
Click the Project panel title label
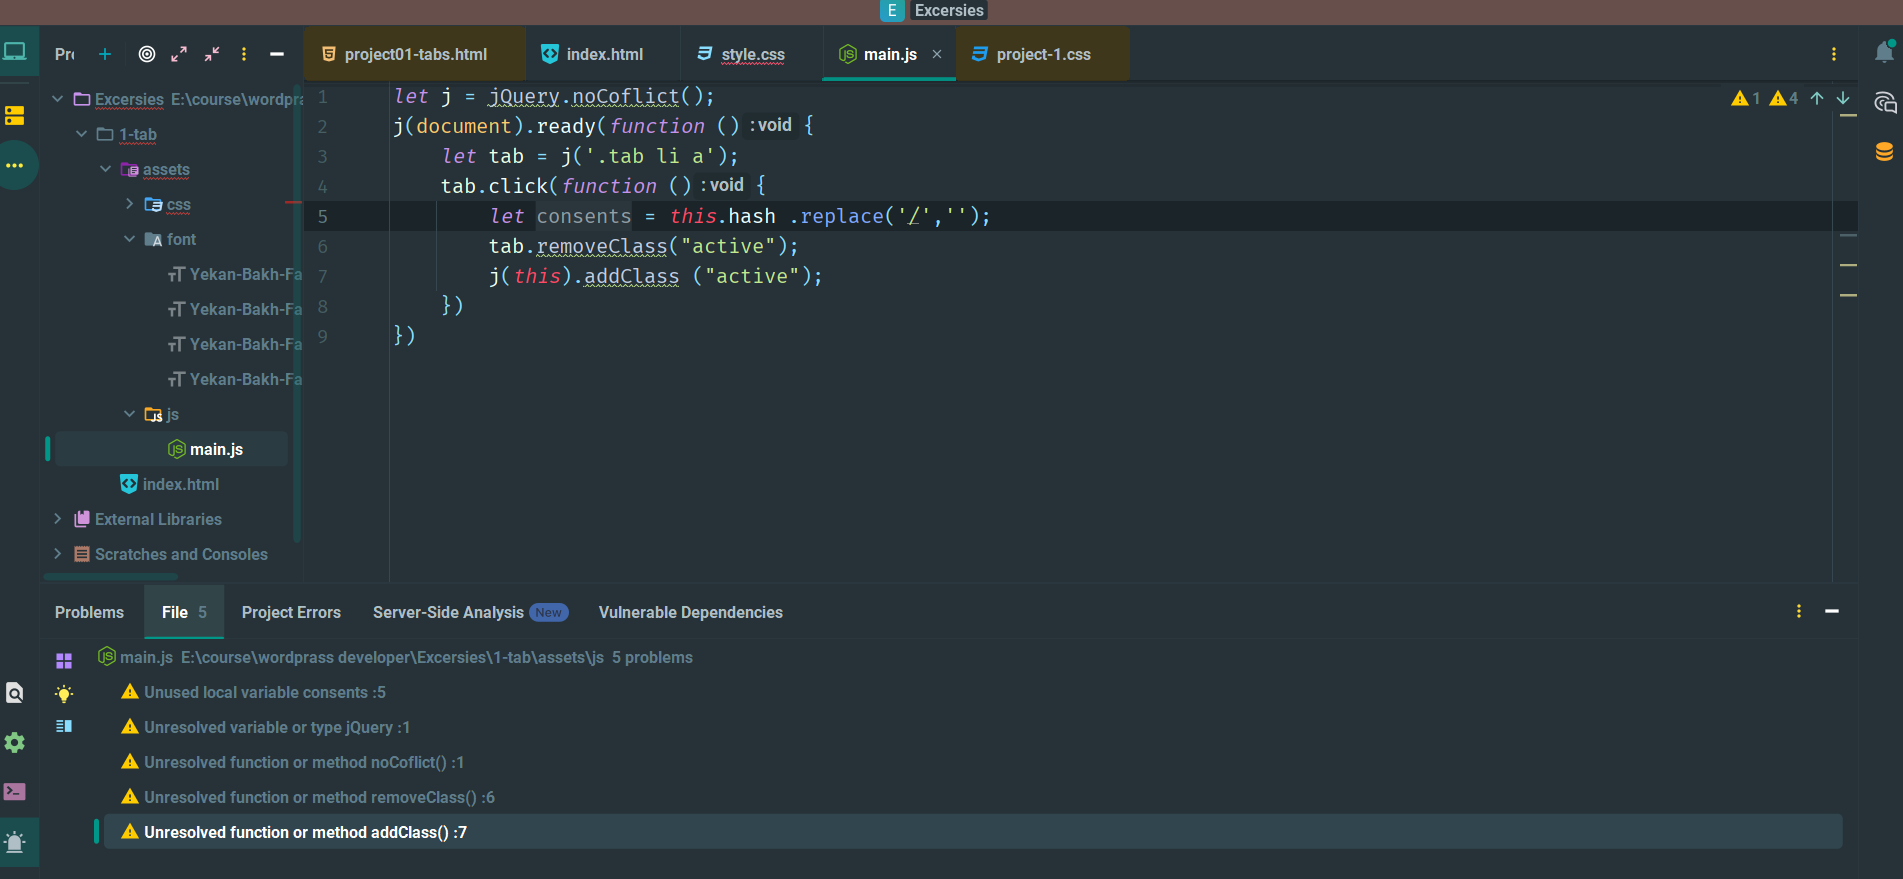tap(65, 54)
